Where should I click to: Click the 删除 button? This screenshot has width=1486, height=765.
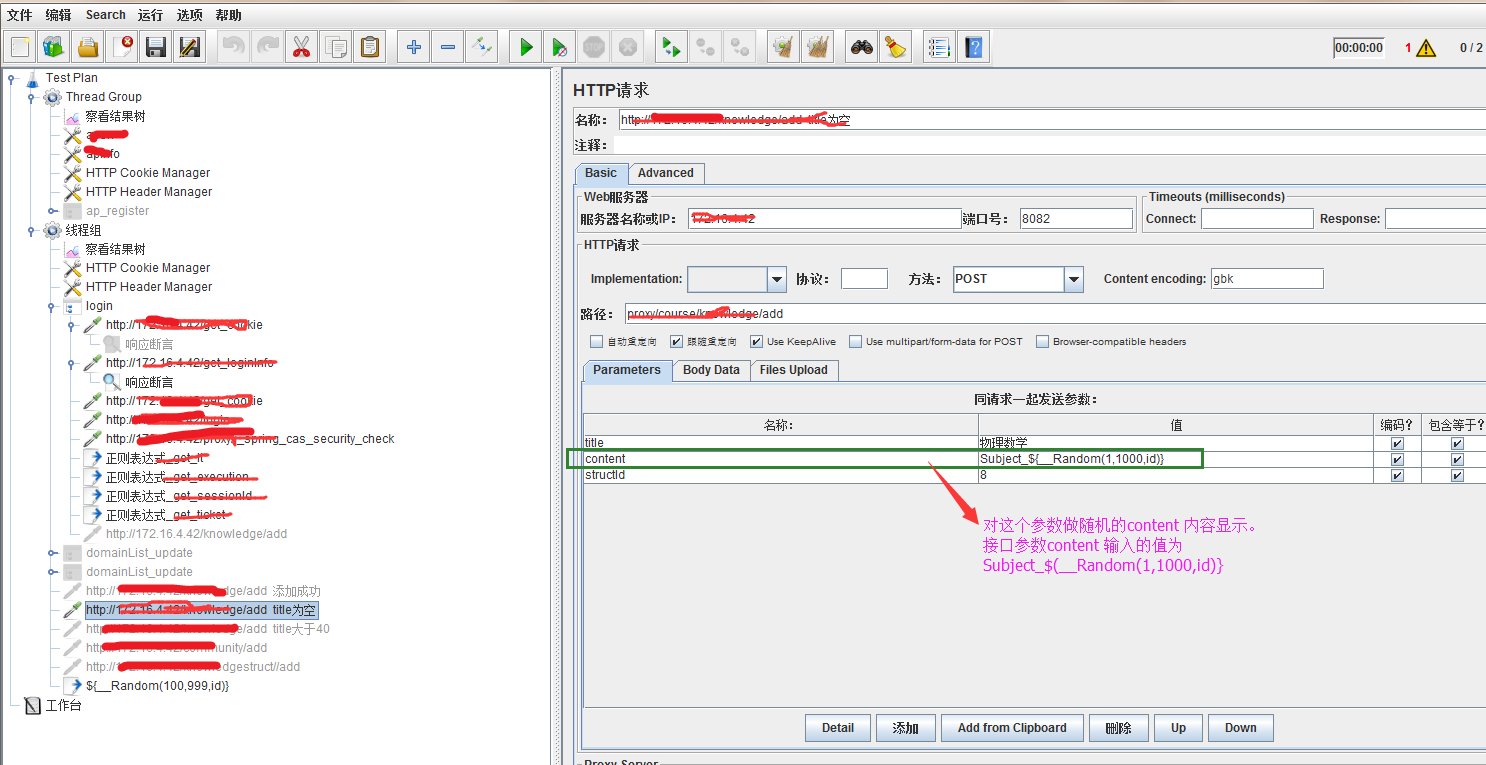click(1118, 728)
